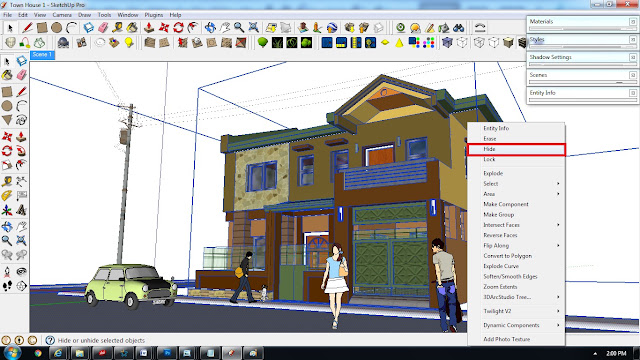Open Internet Explorer from the taskbar
Screen dimensions: 640x360
tap(58, 353)
